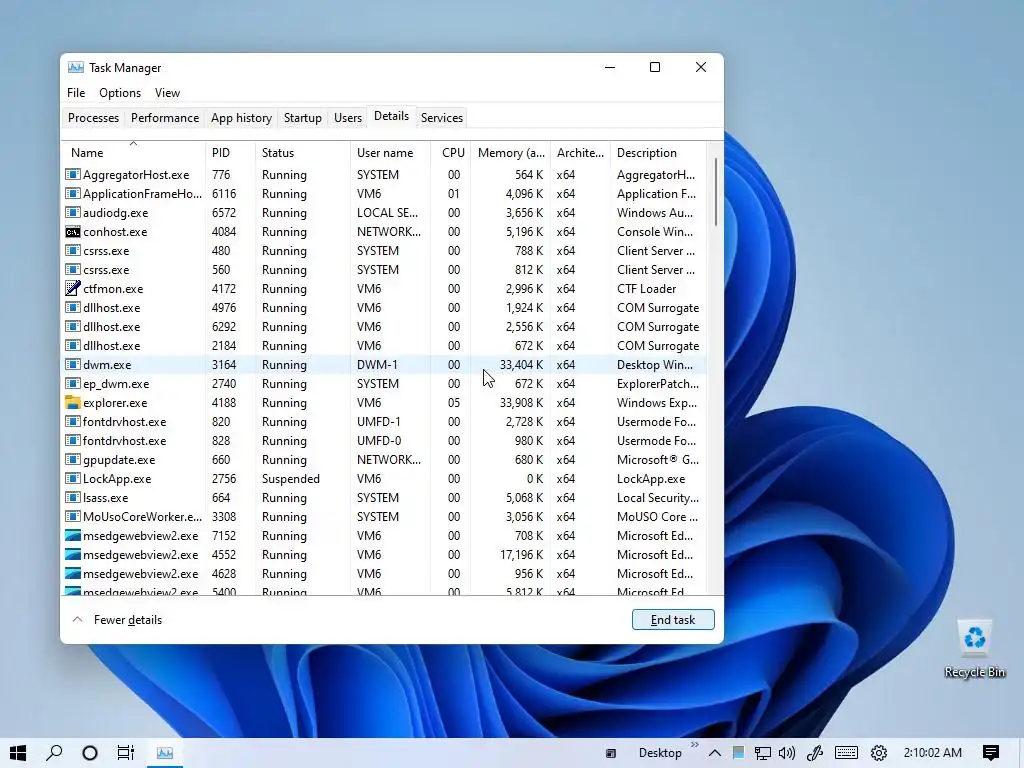Click the Task Manager title bar icon
The height and width of the screenshot is (768, 1024).
click(x=76, y=67)
